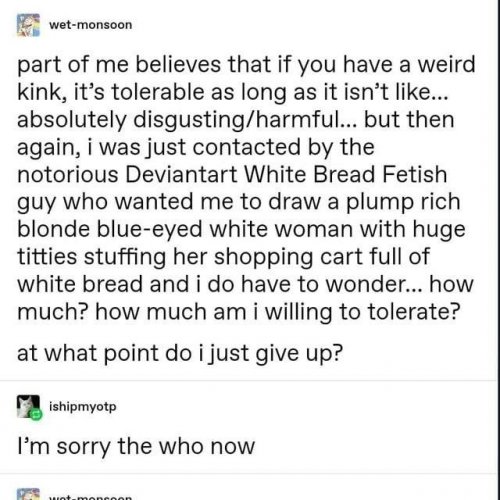Click the phrase "how much am i willing to tolerate?"

click(x=278, y=312)
